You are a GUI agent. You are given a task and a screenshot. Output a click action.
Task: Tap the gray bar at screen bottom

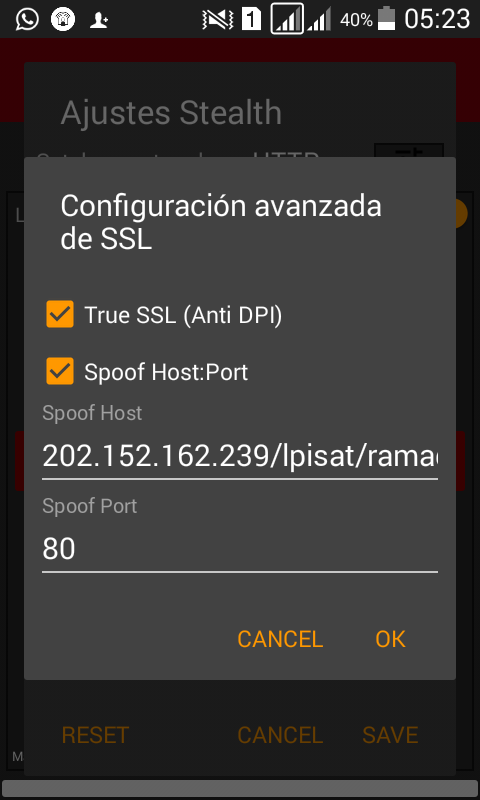[x=240, y=789]
